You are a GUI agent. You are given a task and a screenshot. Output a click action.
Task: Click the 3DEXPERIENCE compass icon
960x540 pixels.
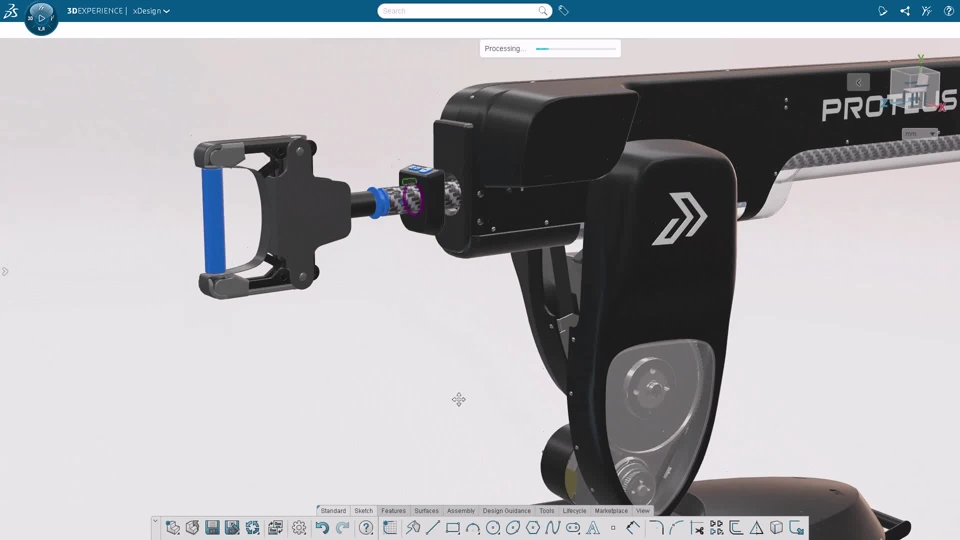pyautogui.click(x=41, y=18)
